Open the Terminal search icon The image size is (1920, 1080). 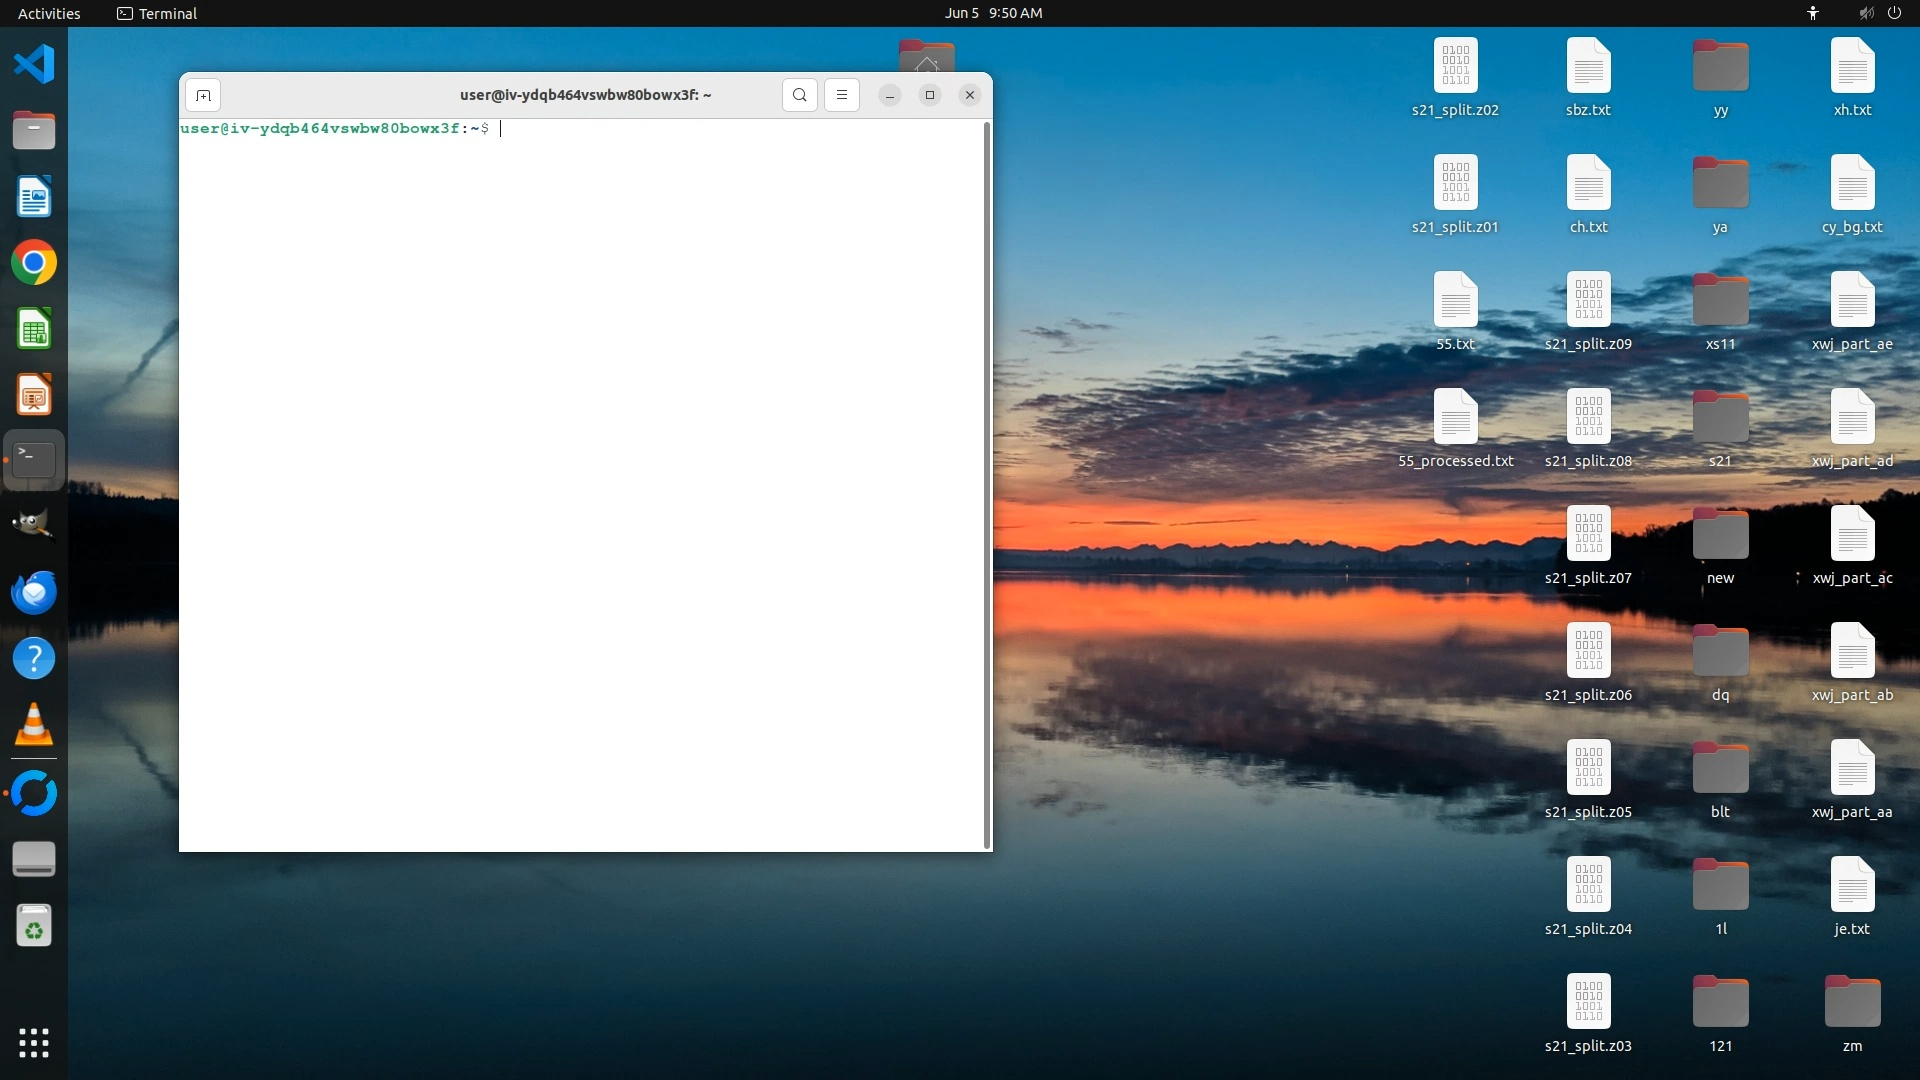click(799, 95)
